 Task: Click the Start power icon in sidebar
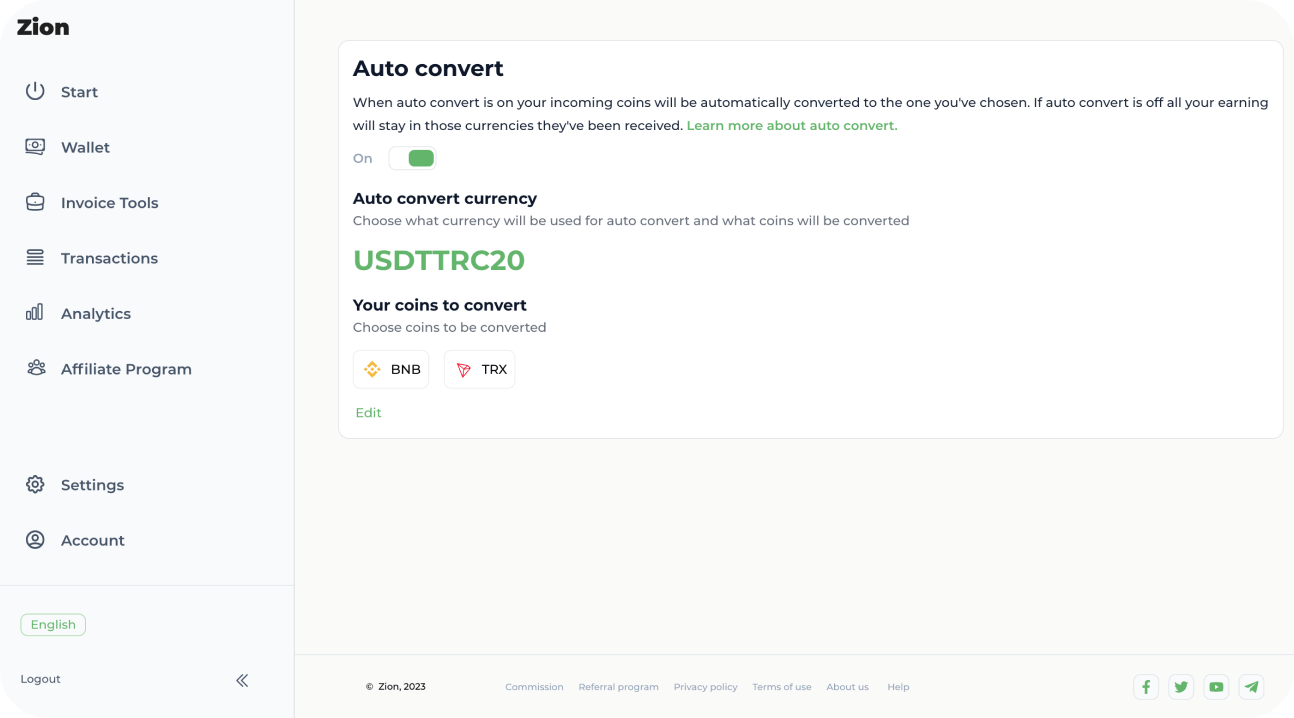click(x=35, y=91)
